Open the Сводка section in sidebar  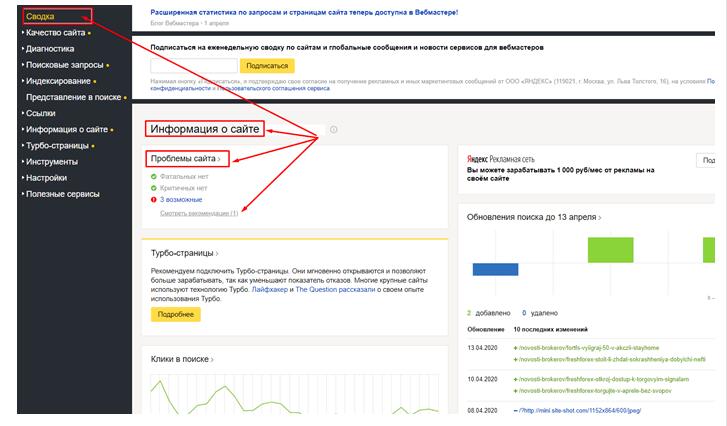tap(40, 17)
